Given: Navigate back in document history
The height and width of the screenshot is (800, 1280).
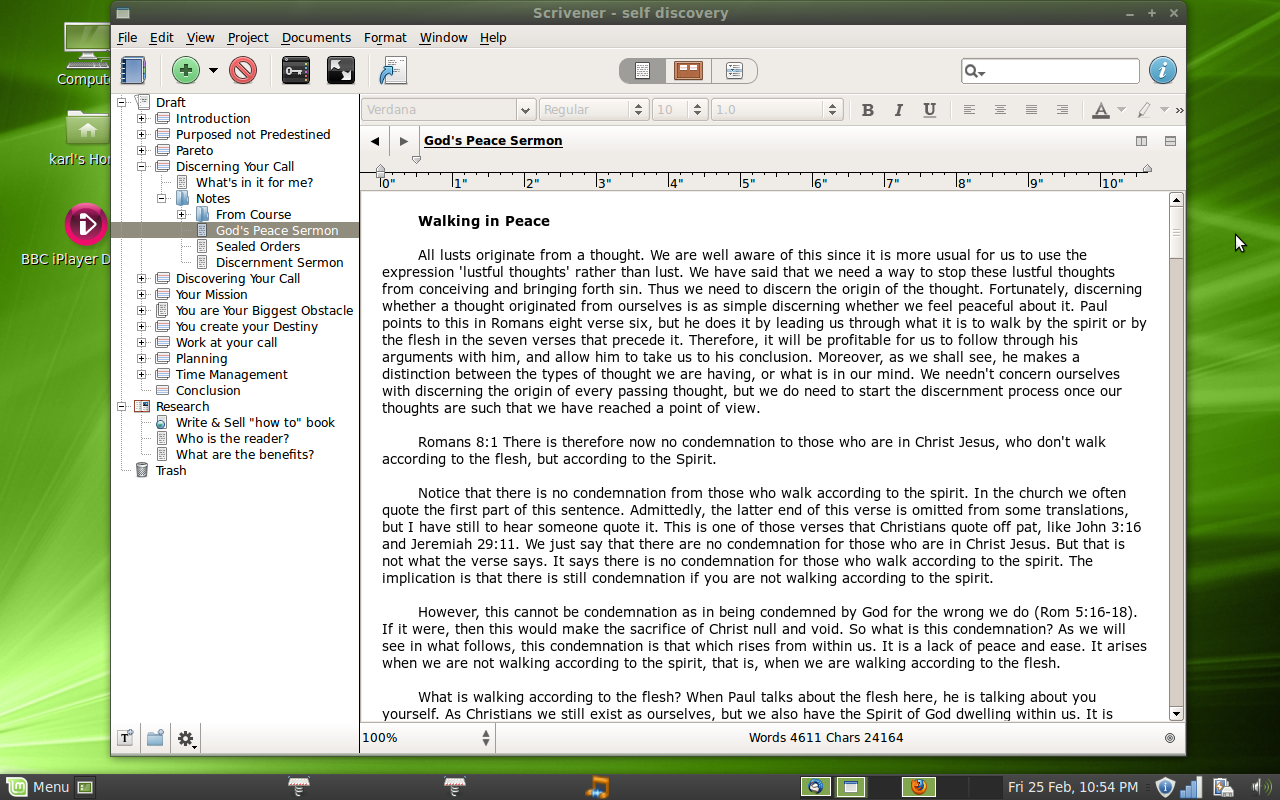Looking at the screenshot, I should [374, 141].
